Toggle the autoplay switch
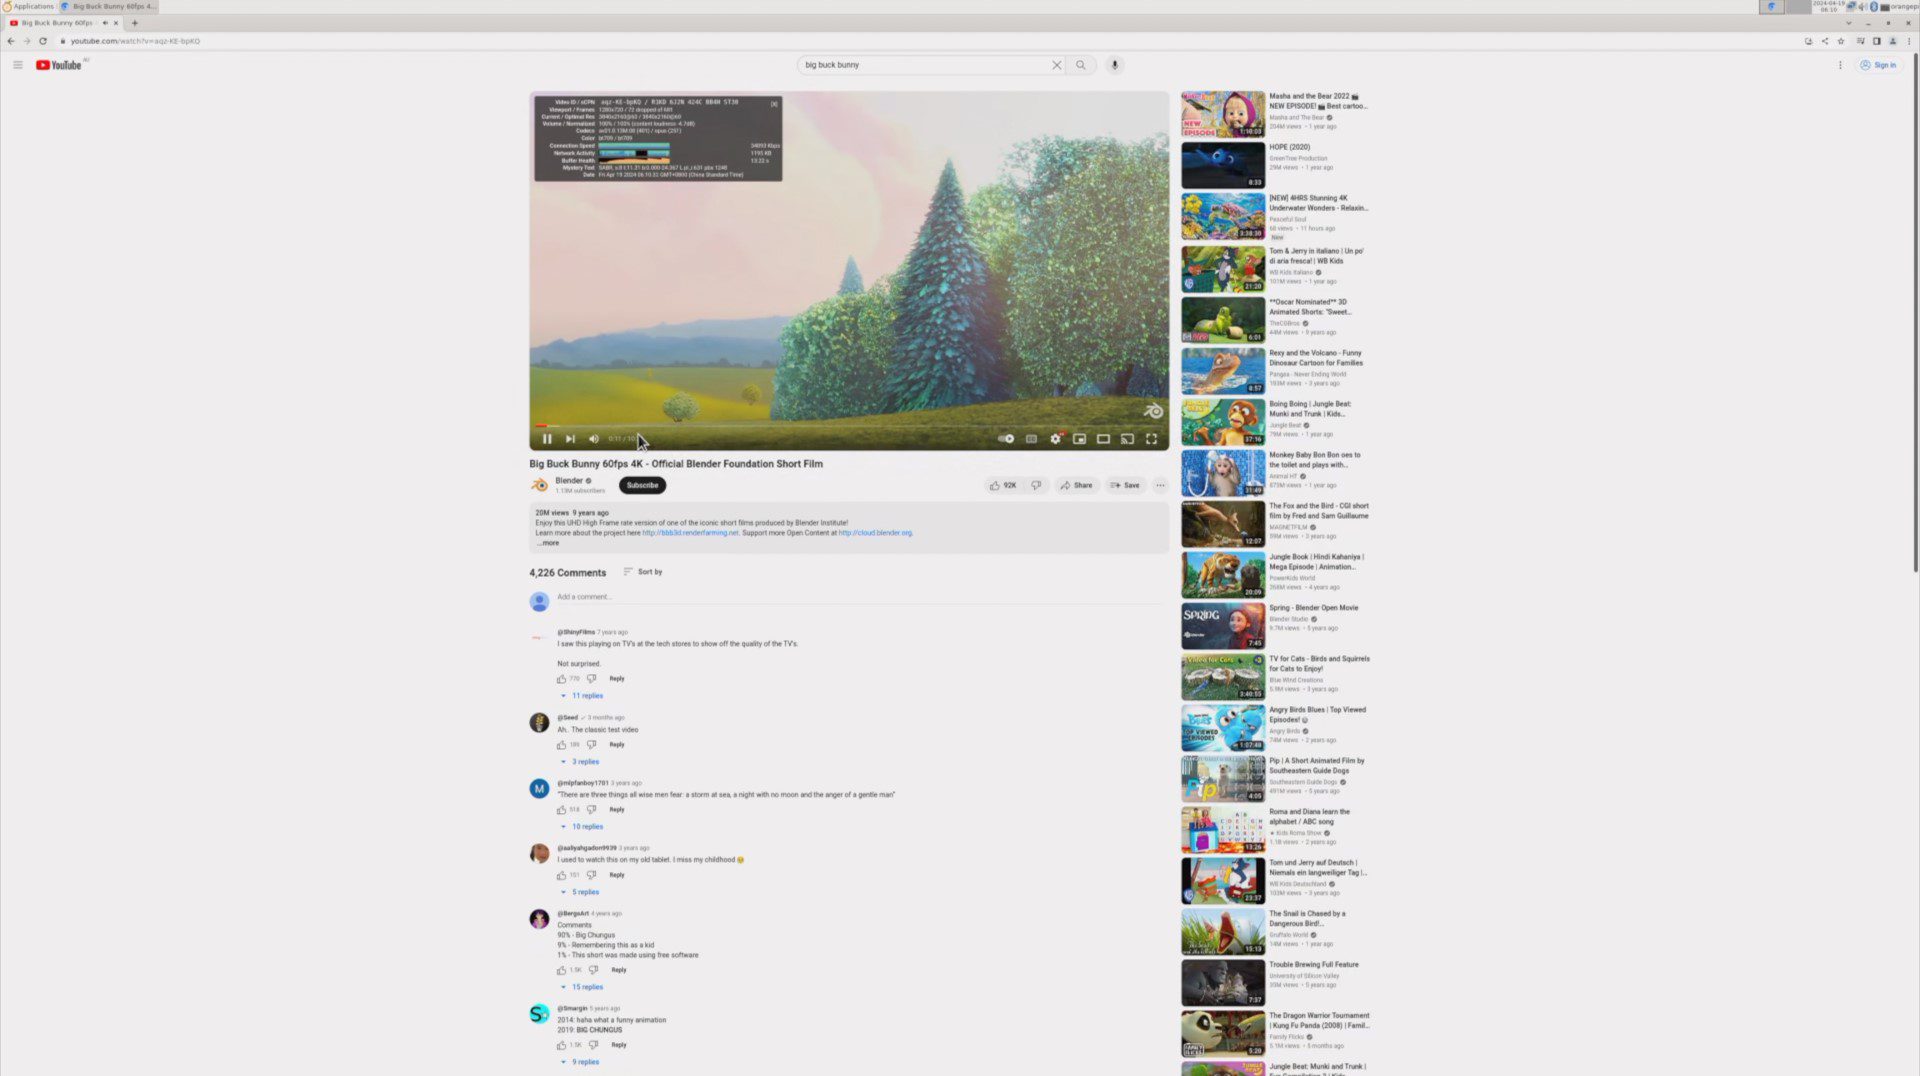Screen dimensions: 1920x1076 pyautogui.click(x=1006, y=439)
